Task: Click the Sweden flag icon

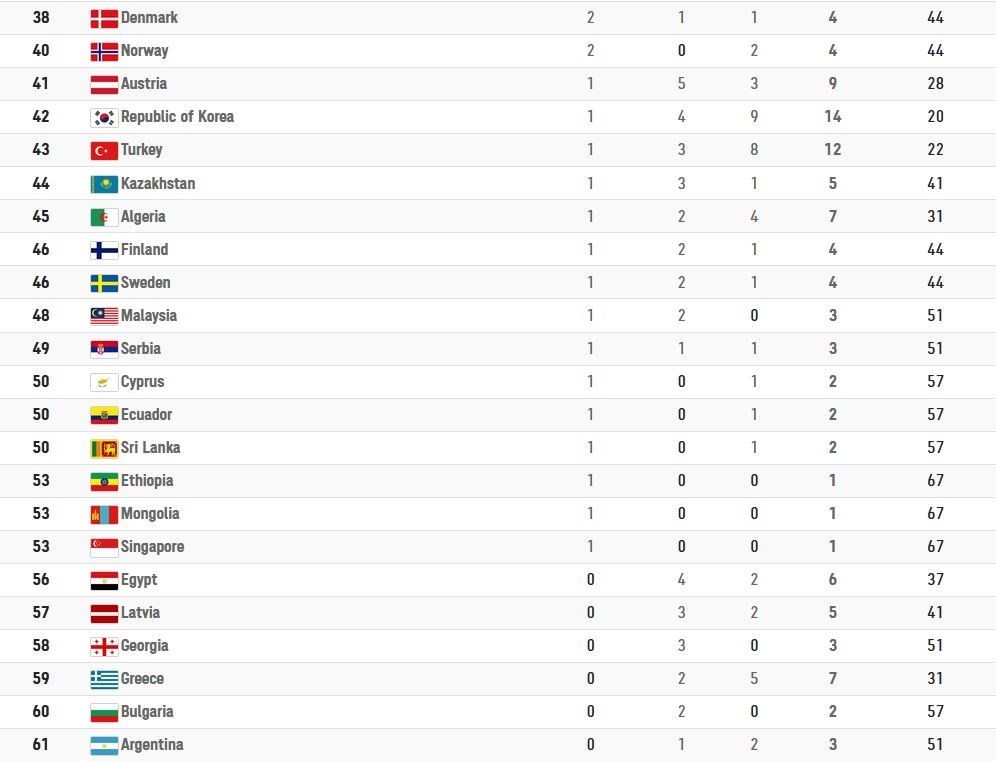Action: click(104, 283)
